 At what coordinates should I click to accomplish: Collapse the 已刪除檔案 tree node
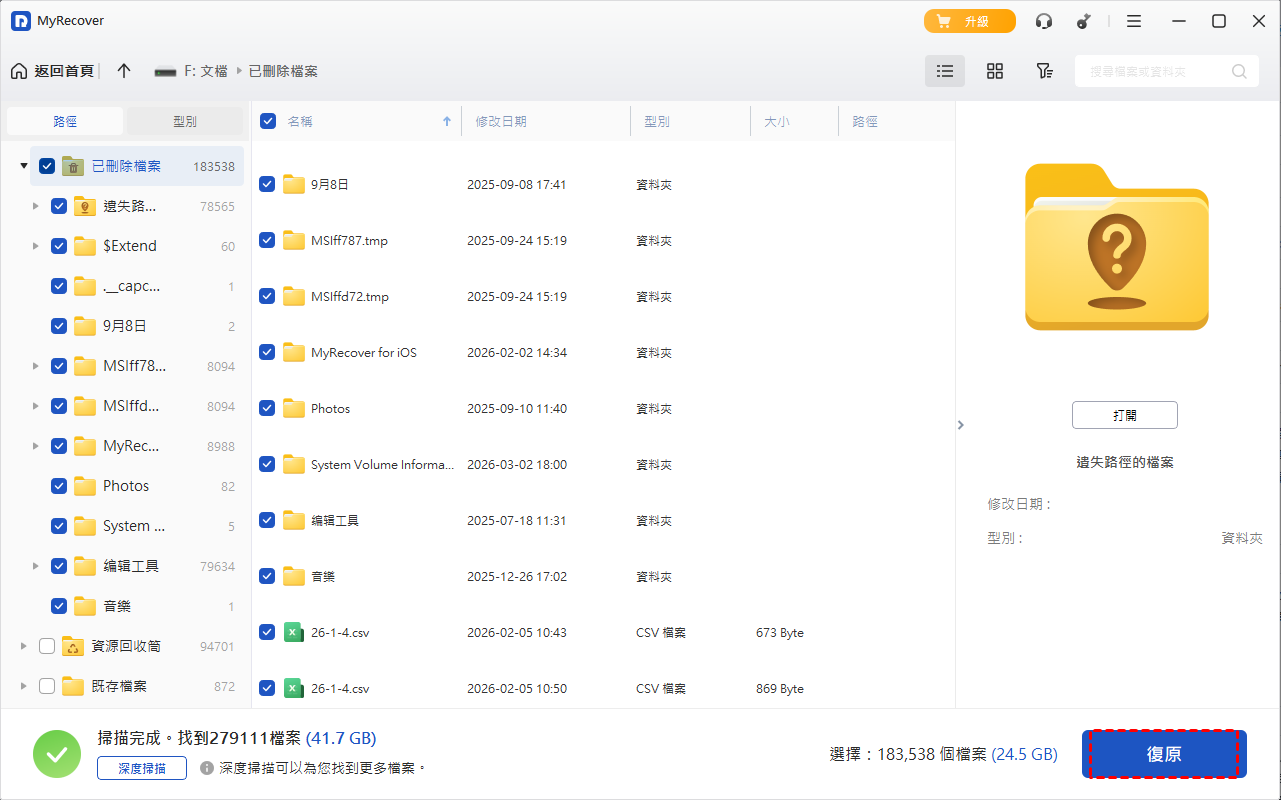[23, 166]
